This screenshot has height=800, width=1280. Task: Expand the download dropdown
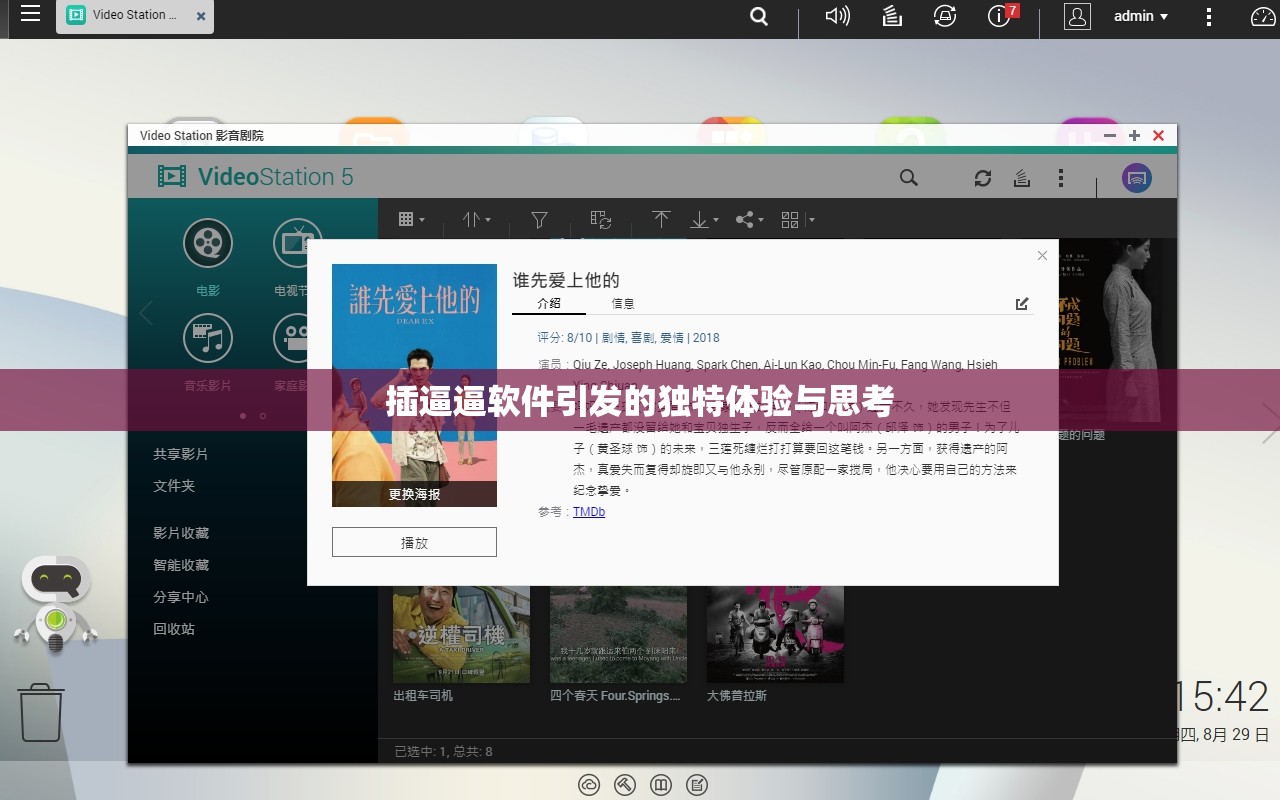coord(703,220)
